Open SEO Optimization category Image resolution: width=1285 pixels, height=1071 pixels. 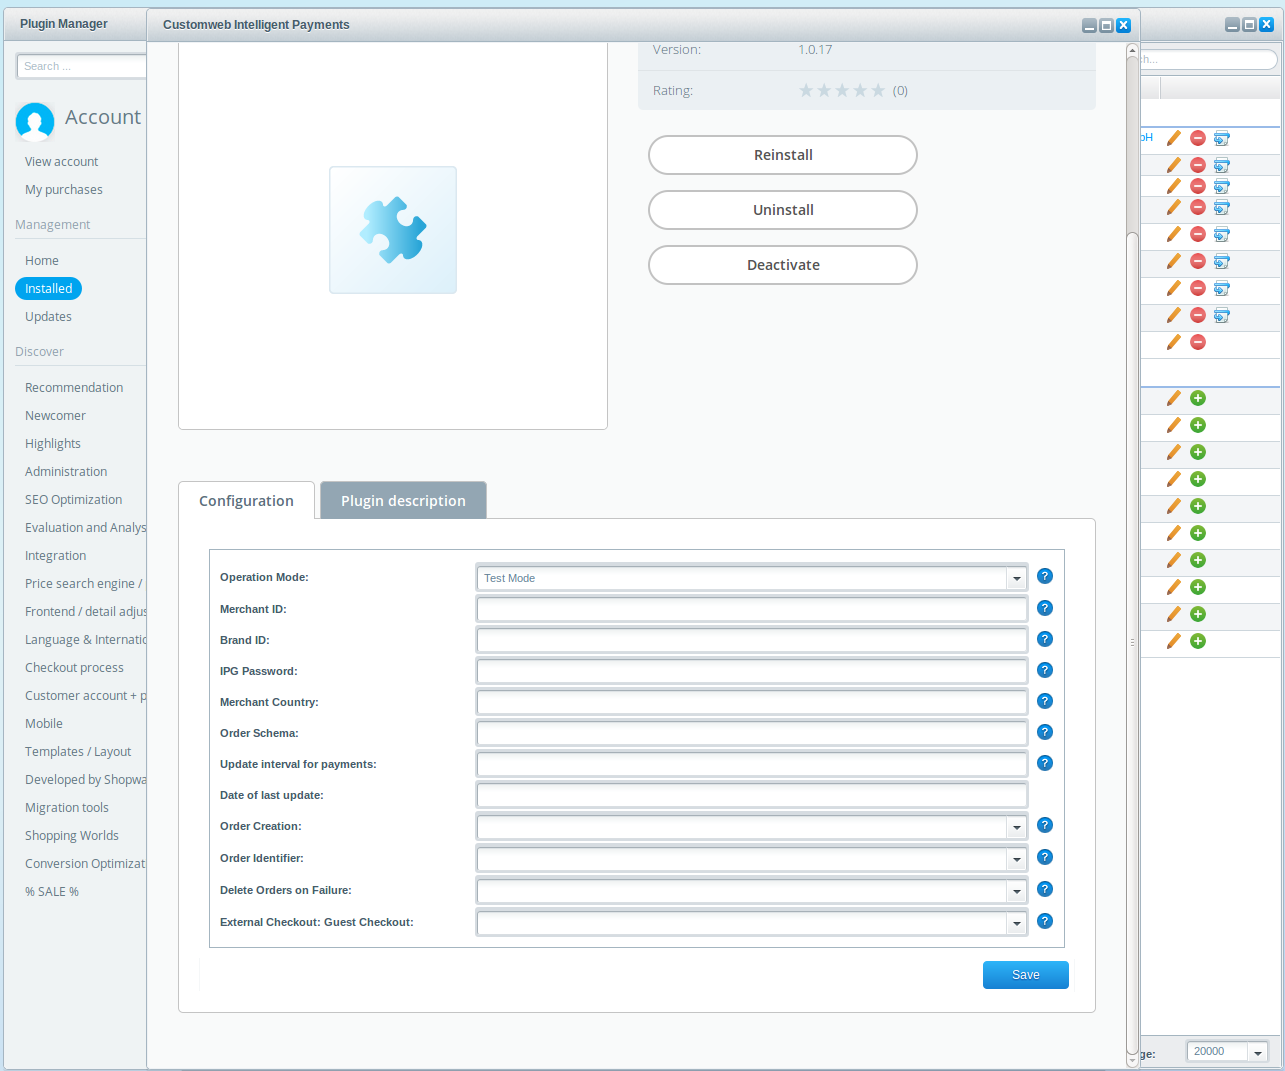74,499
